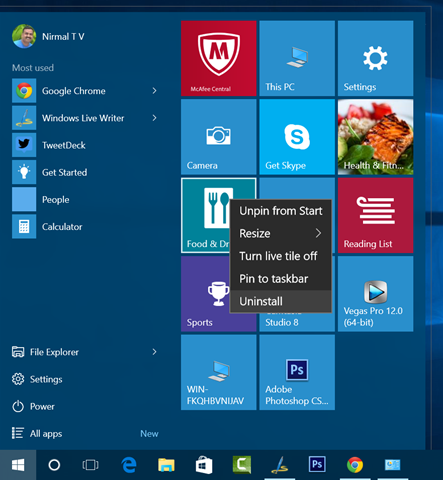
Task: Click the 'Most used' heading
Action: coord(33,68)
